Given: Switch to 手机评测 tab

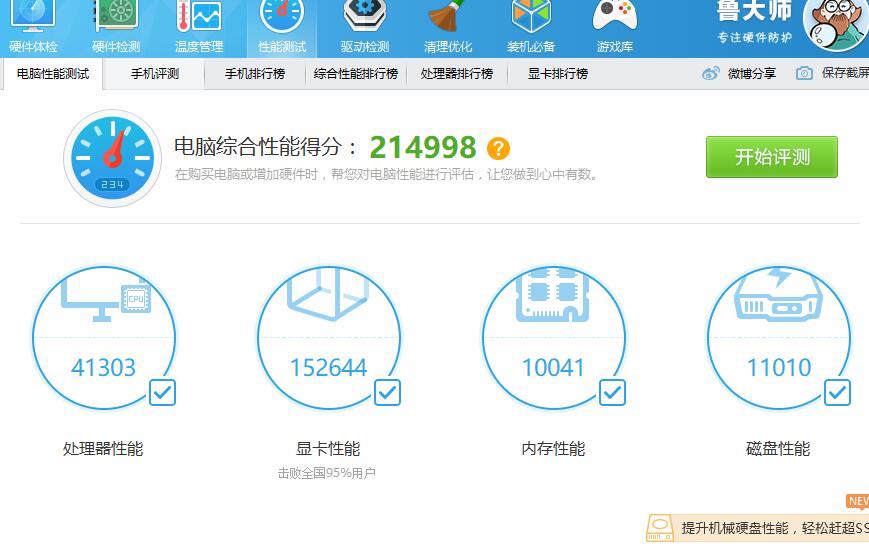Looking at the screenshot, I should 155,74.
